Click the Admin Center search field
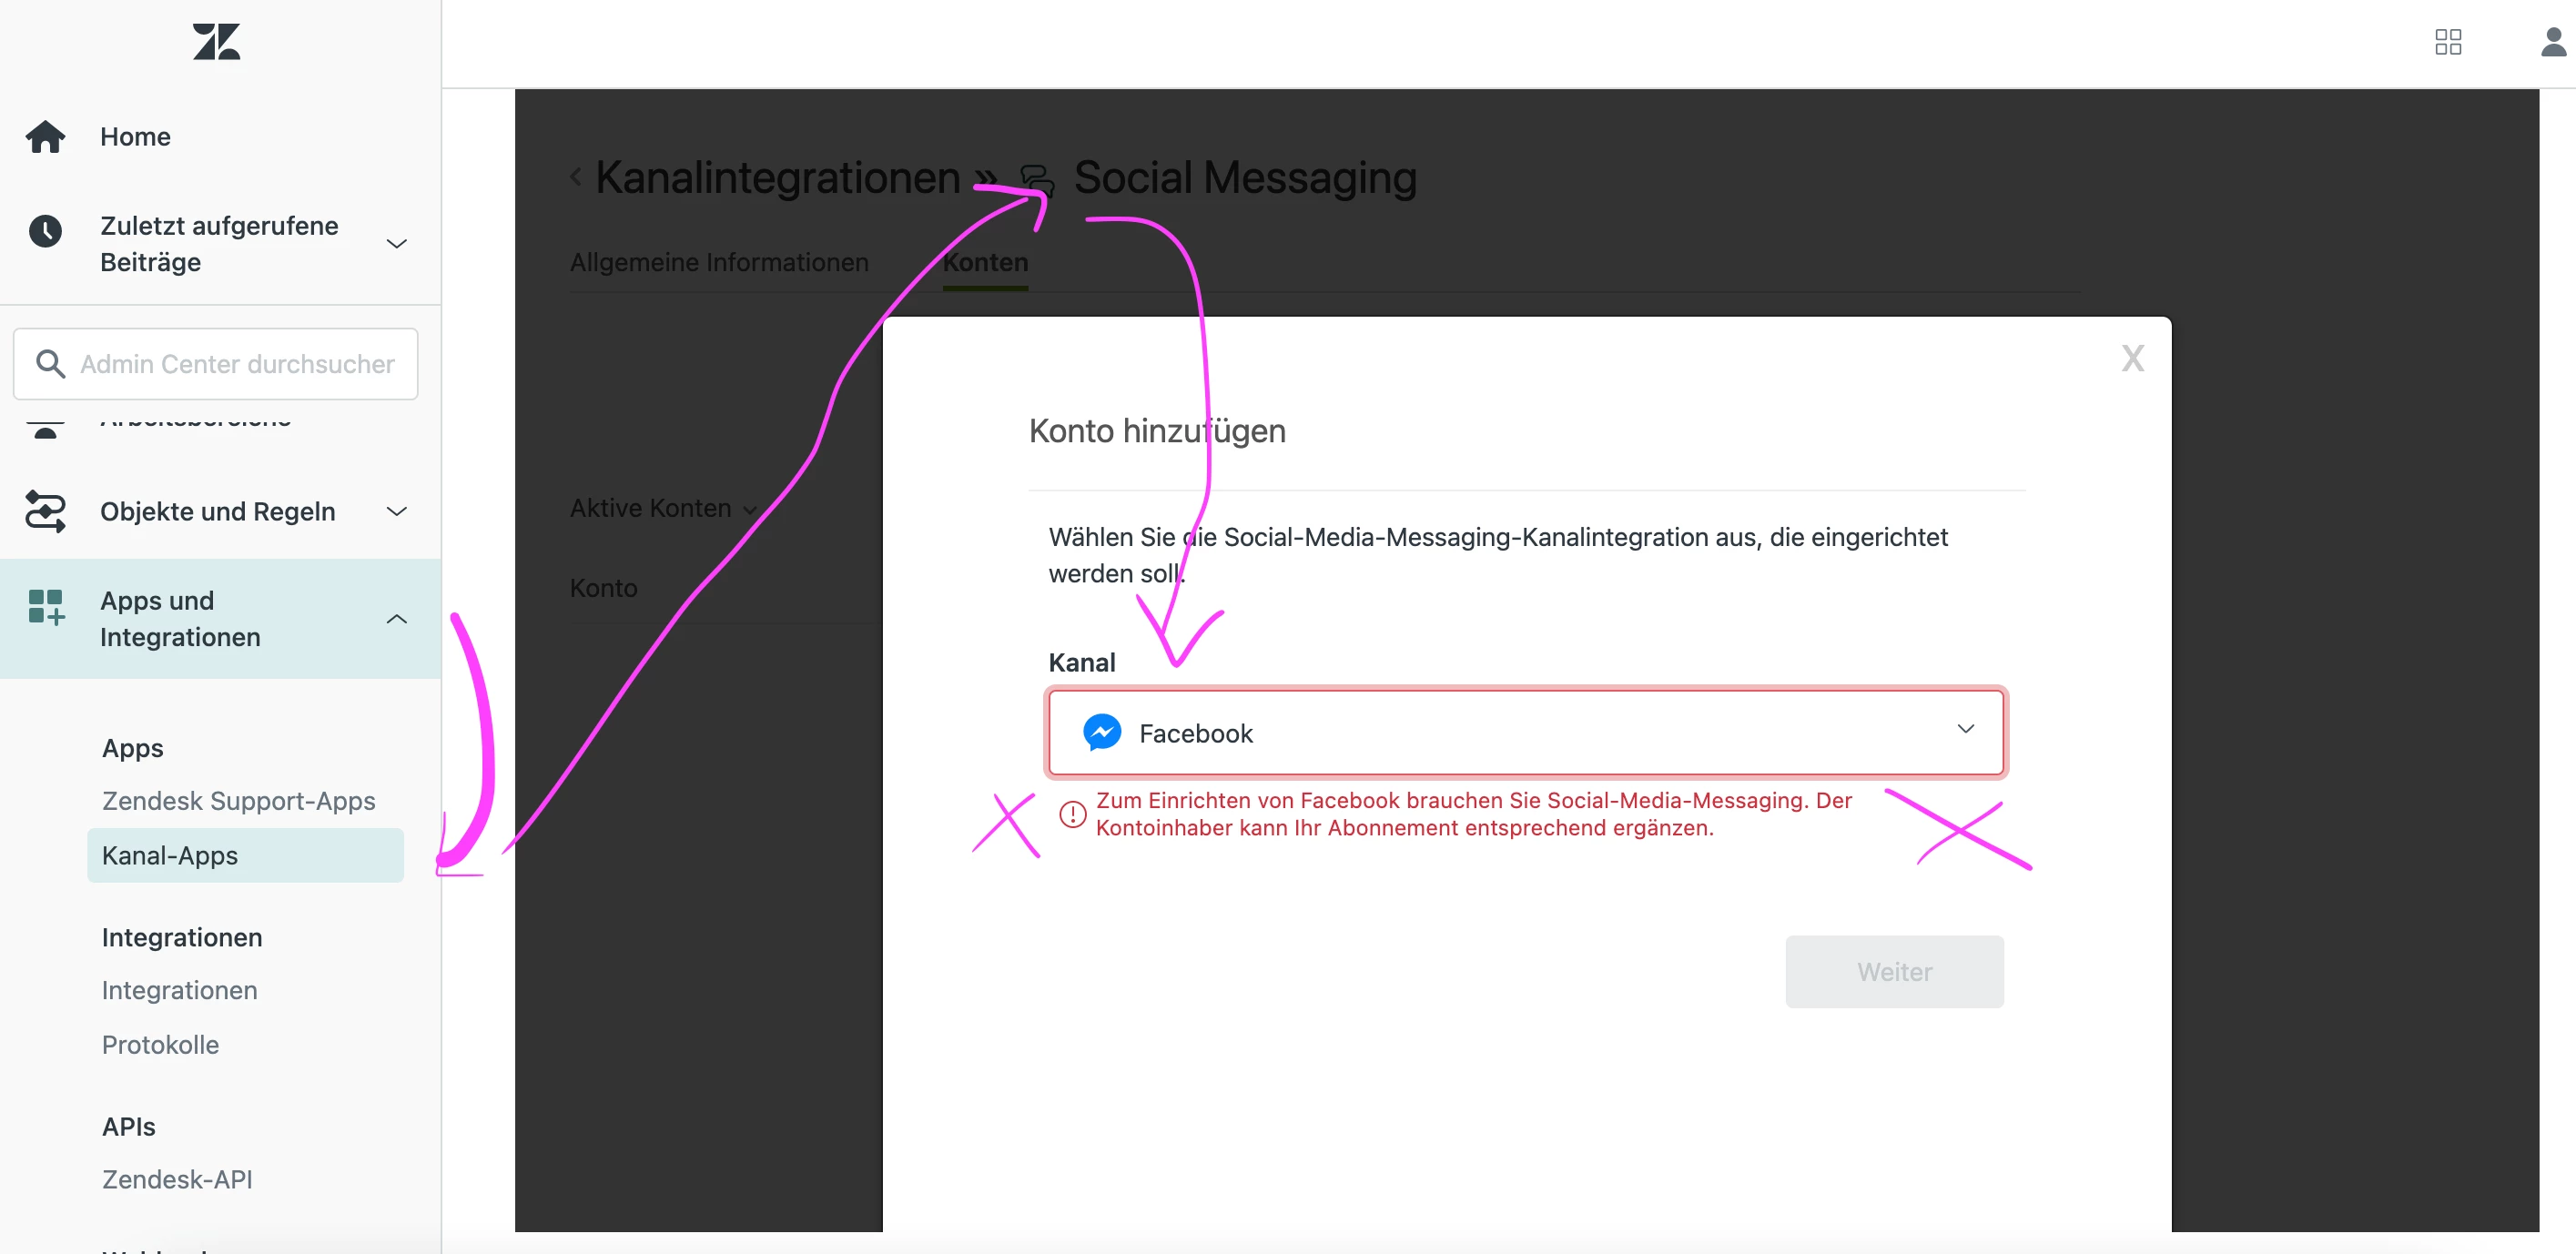This screenshot has width=2576, height=1254. [236, 364]
